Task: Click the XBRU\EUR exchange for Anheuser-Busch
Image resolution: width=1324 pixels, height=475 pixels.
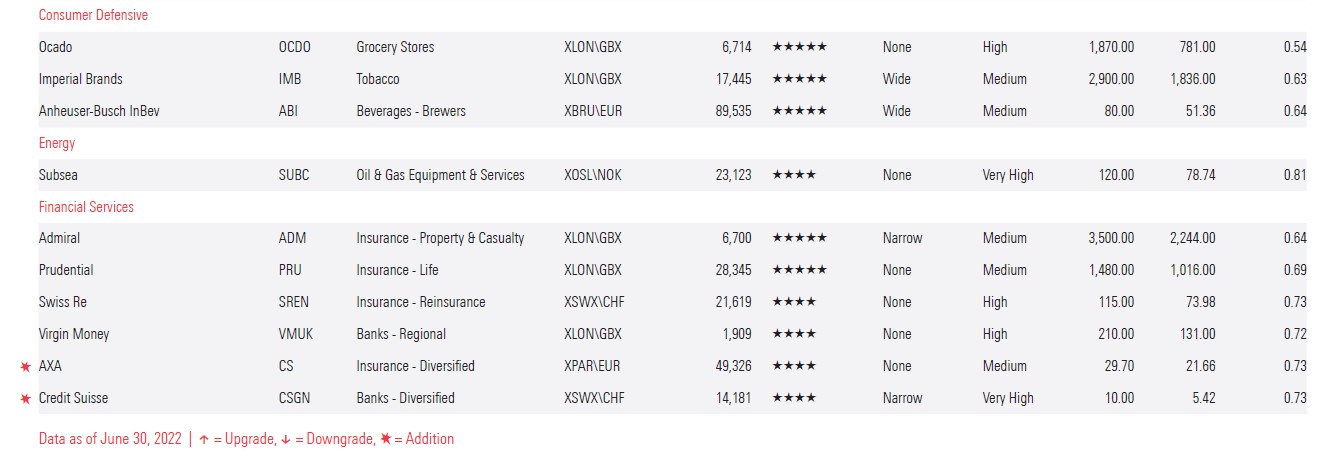Action: click(x=593, y=111)
